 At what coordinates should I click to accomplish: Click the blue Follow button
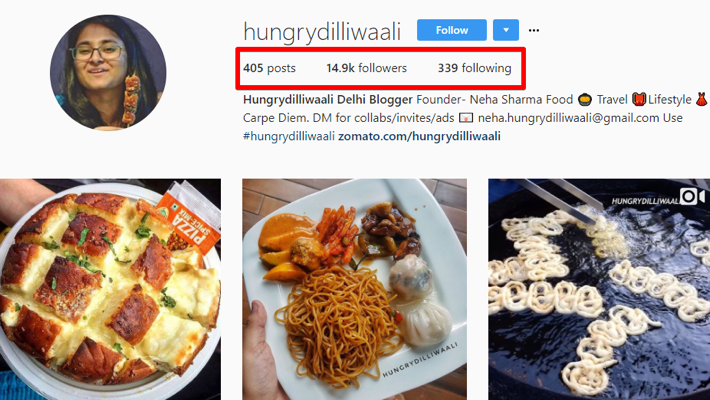tap(451, 30)
